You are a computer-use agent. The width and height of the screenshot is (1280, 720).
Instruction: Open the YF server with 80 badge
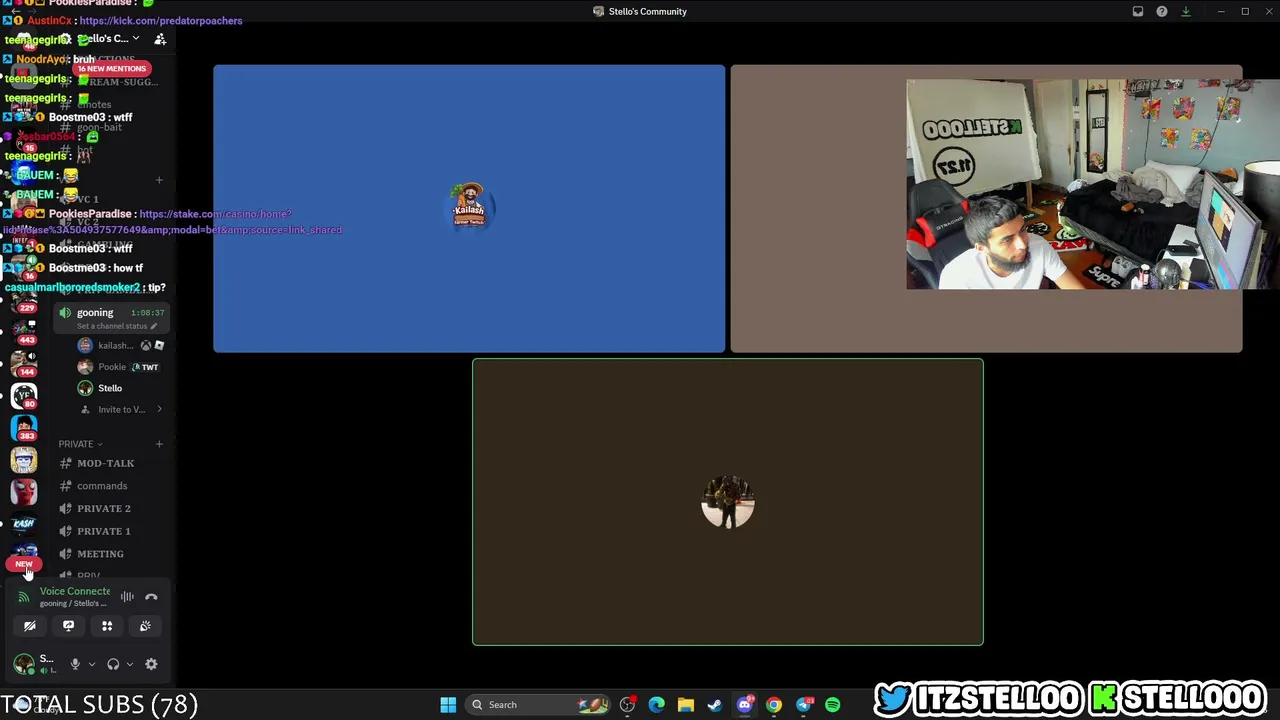click(x=24, y=396)
